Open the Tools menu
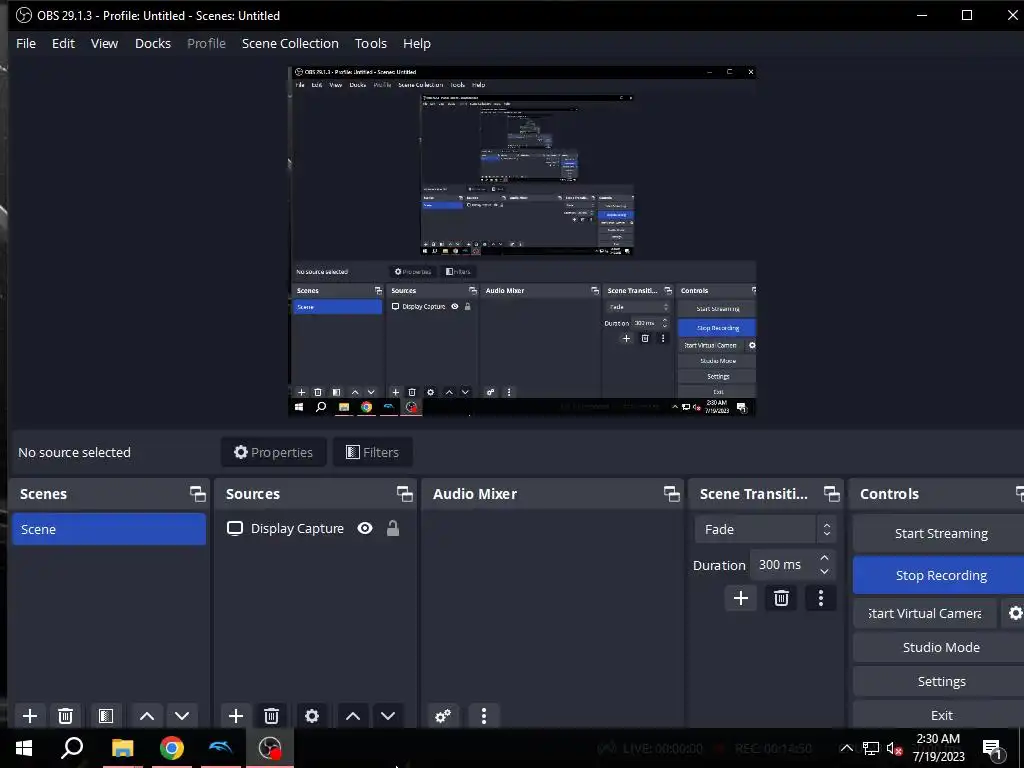This screenshot has height=768, width=1024. coord(371,44)
